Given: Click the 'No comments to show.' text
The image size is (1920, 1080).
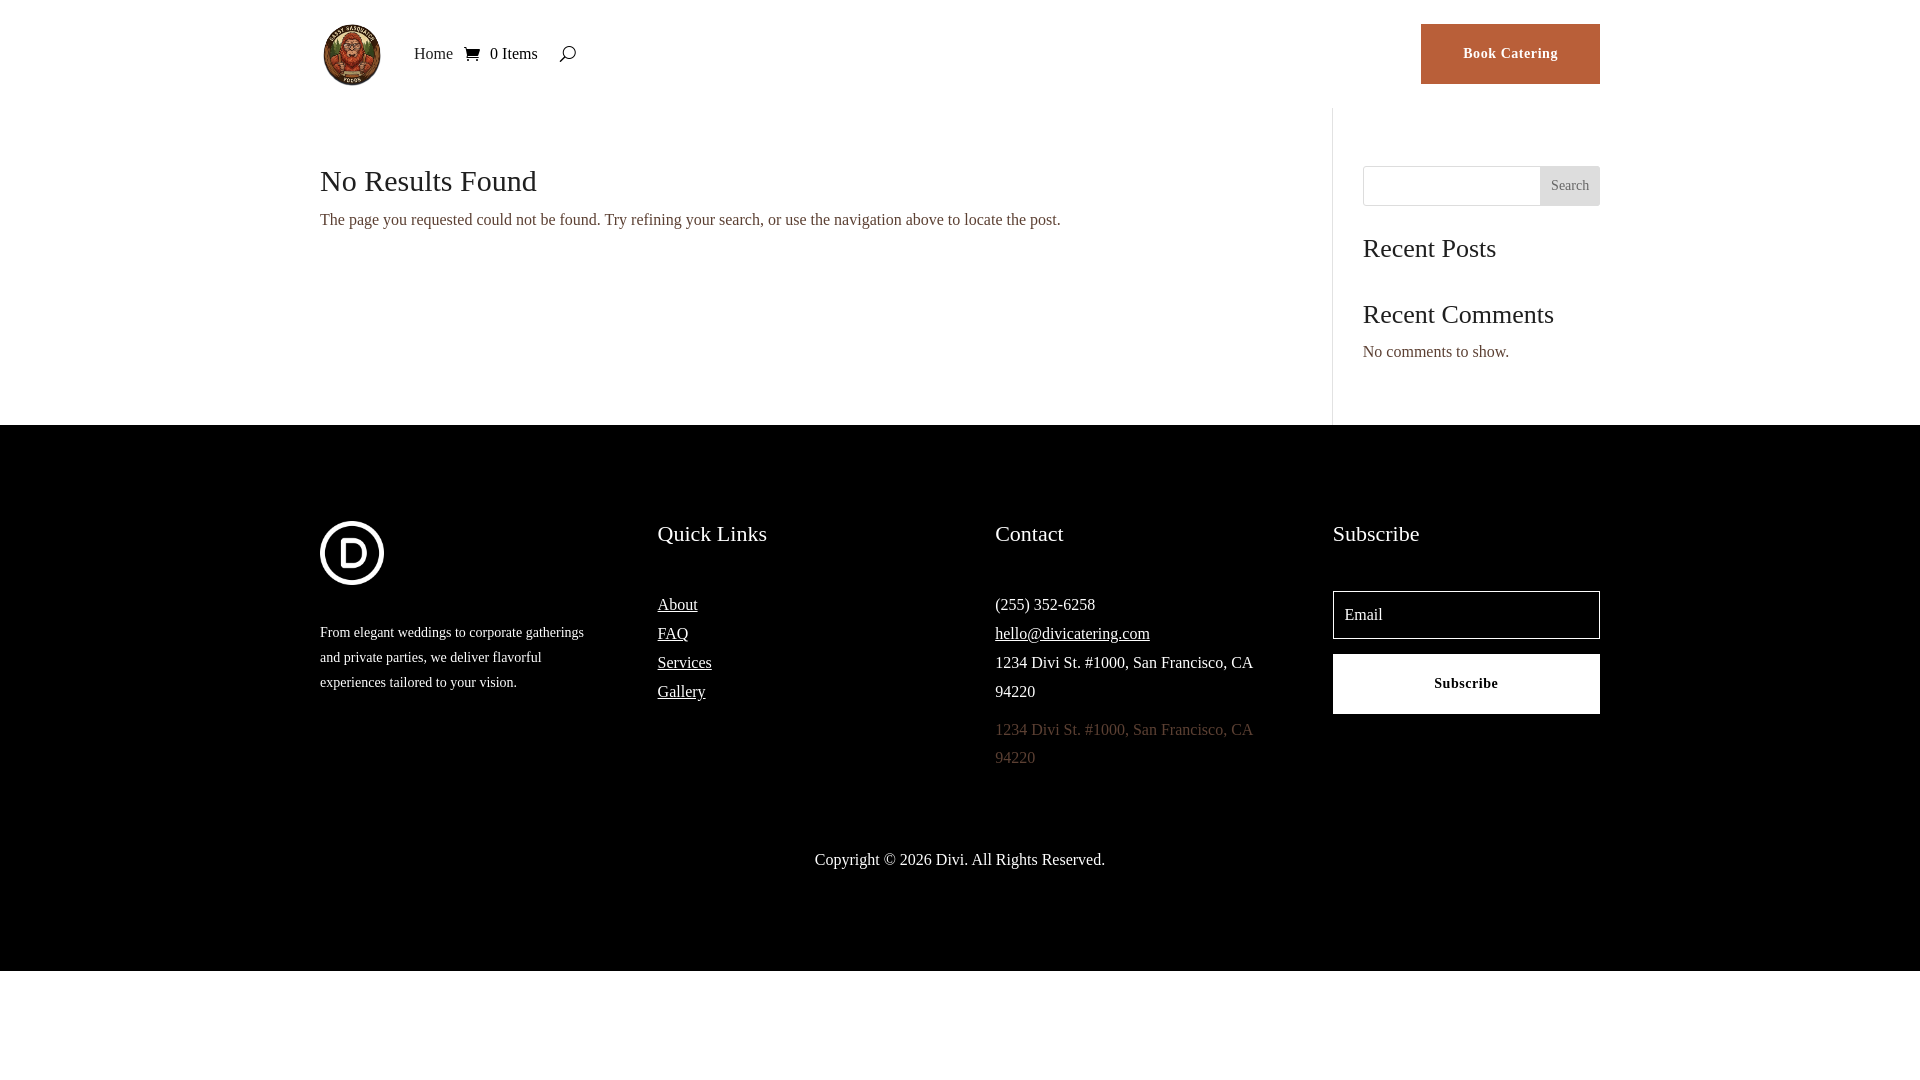Looking at the screenshot, I should [x=1435, y=352].
